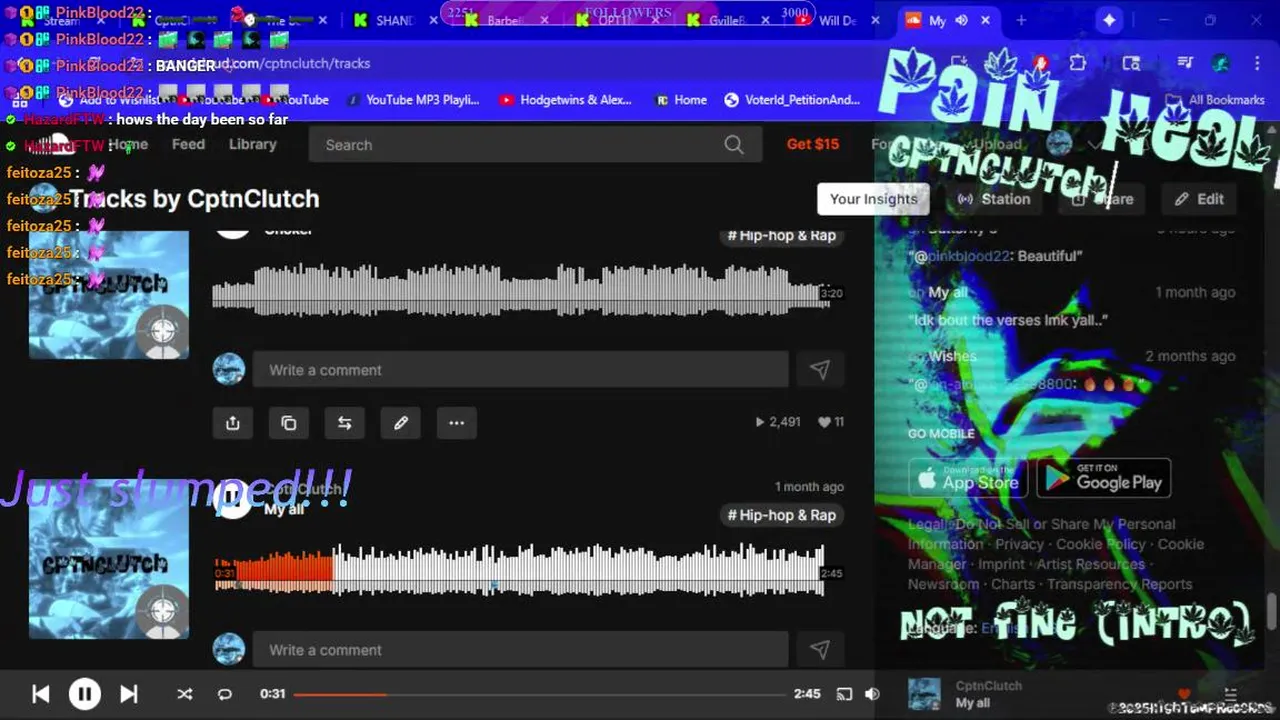Skip to the previous track

click(x=40, y=694)
